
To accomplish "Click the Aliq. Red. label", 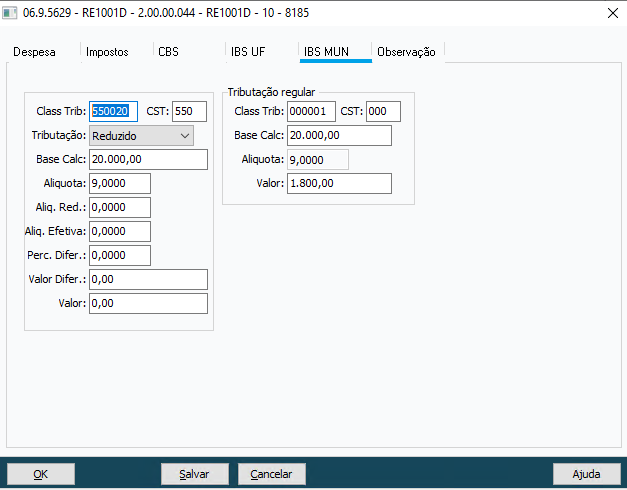I will coord(61,207).
